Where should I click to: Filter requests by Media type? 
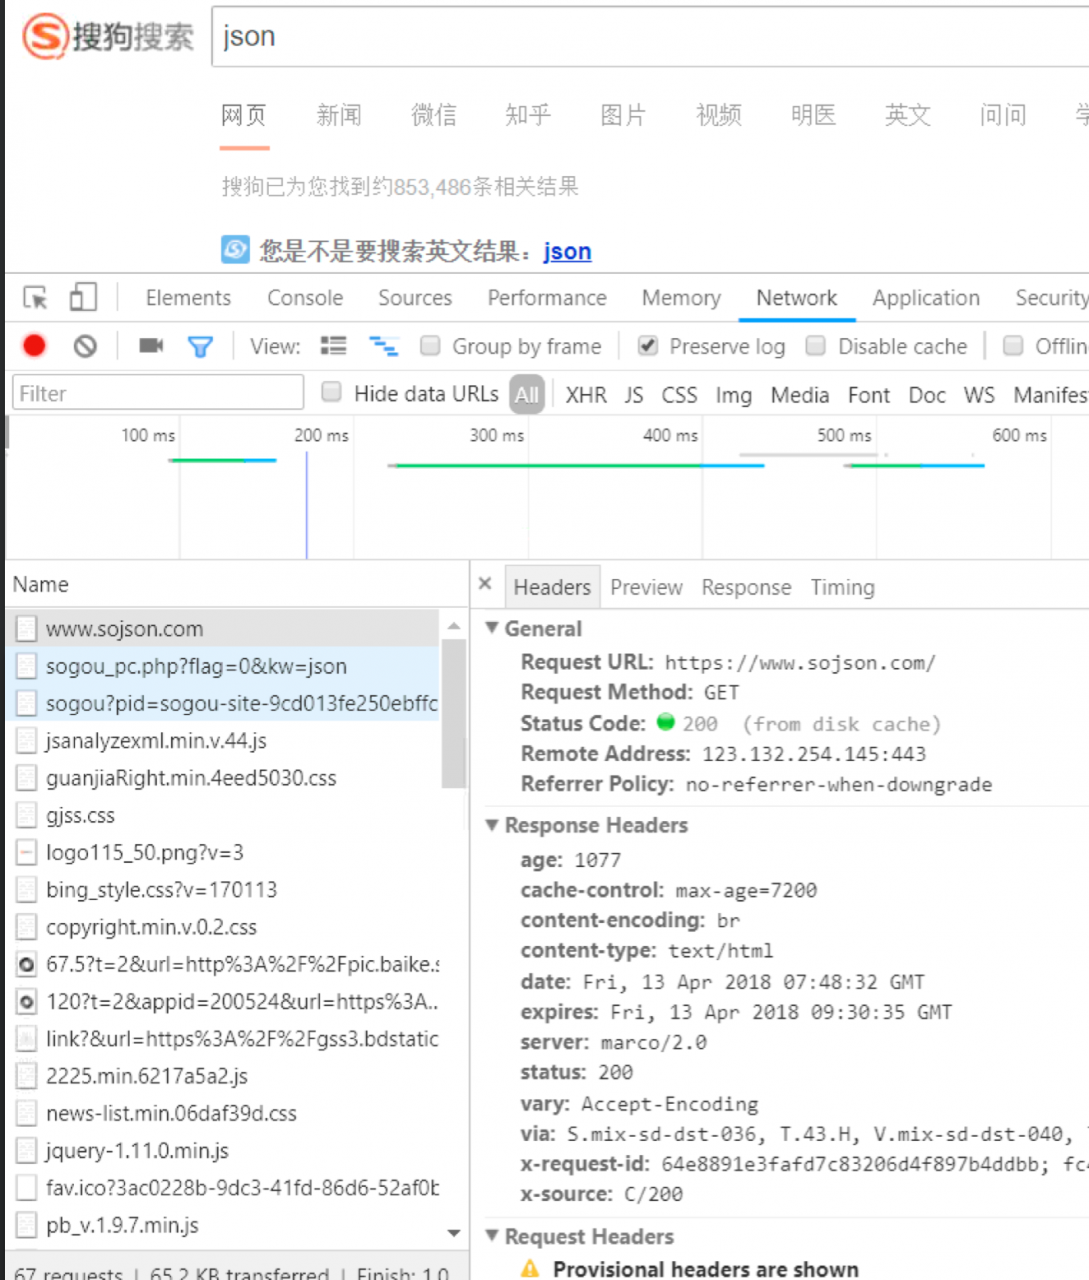800,395
